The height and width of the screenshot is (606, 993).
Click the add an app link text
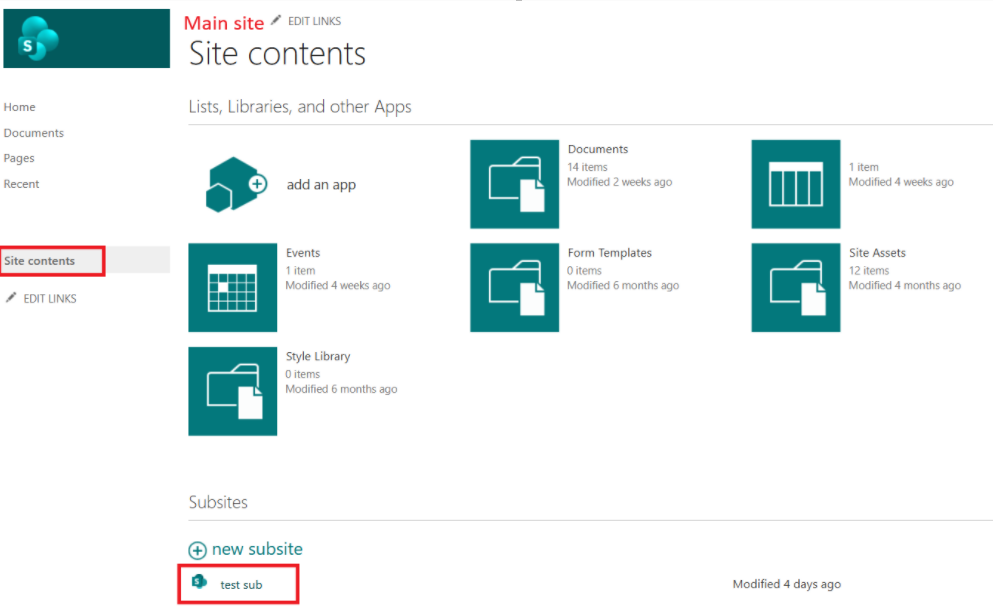(321, 185)
